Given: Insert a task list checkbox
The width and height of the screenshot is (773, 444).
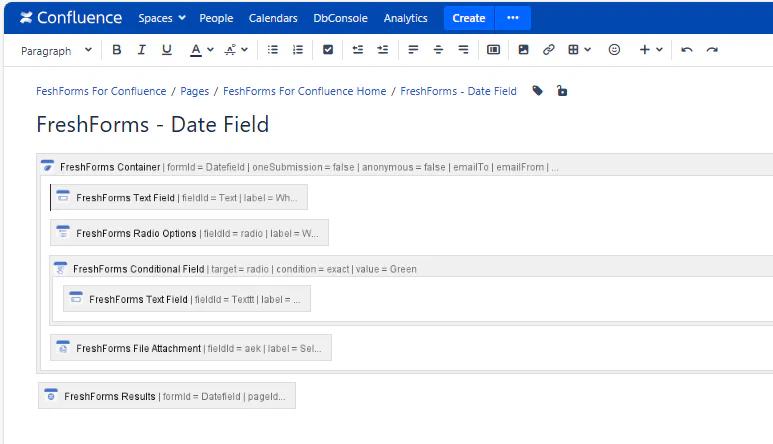Looking at the screenshot, I should (328, 50).
